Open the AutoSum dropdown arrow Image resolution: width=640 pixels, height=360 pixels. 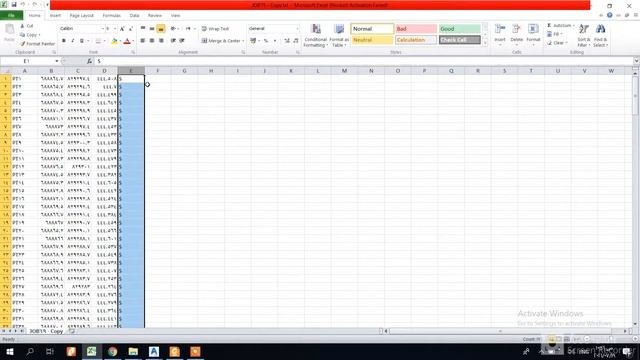(573, 26)
